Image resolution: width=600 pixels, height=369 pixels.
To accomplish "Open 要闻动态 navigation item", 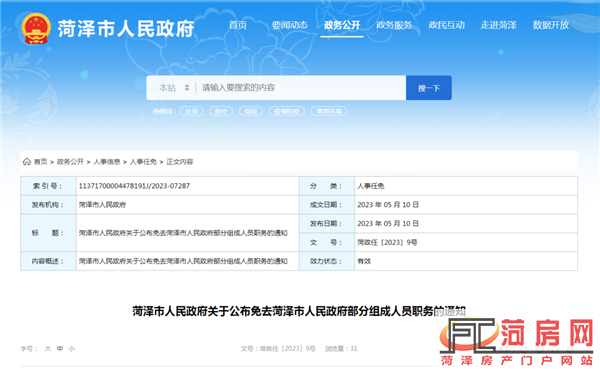I will 290,25.
